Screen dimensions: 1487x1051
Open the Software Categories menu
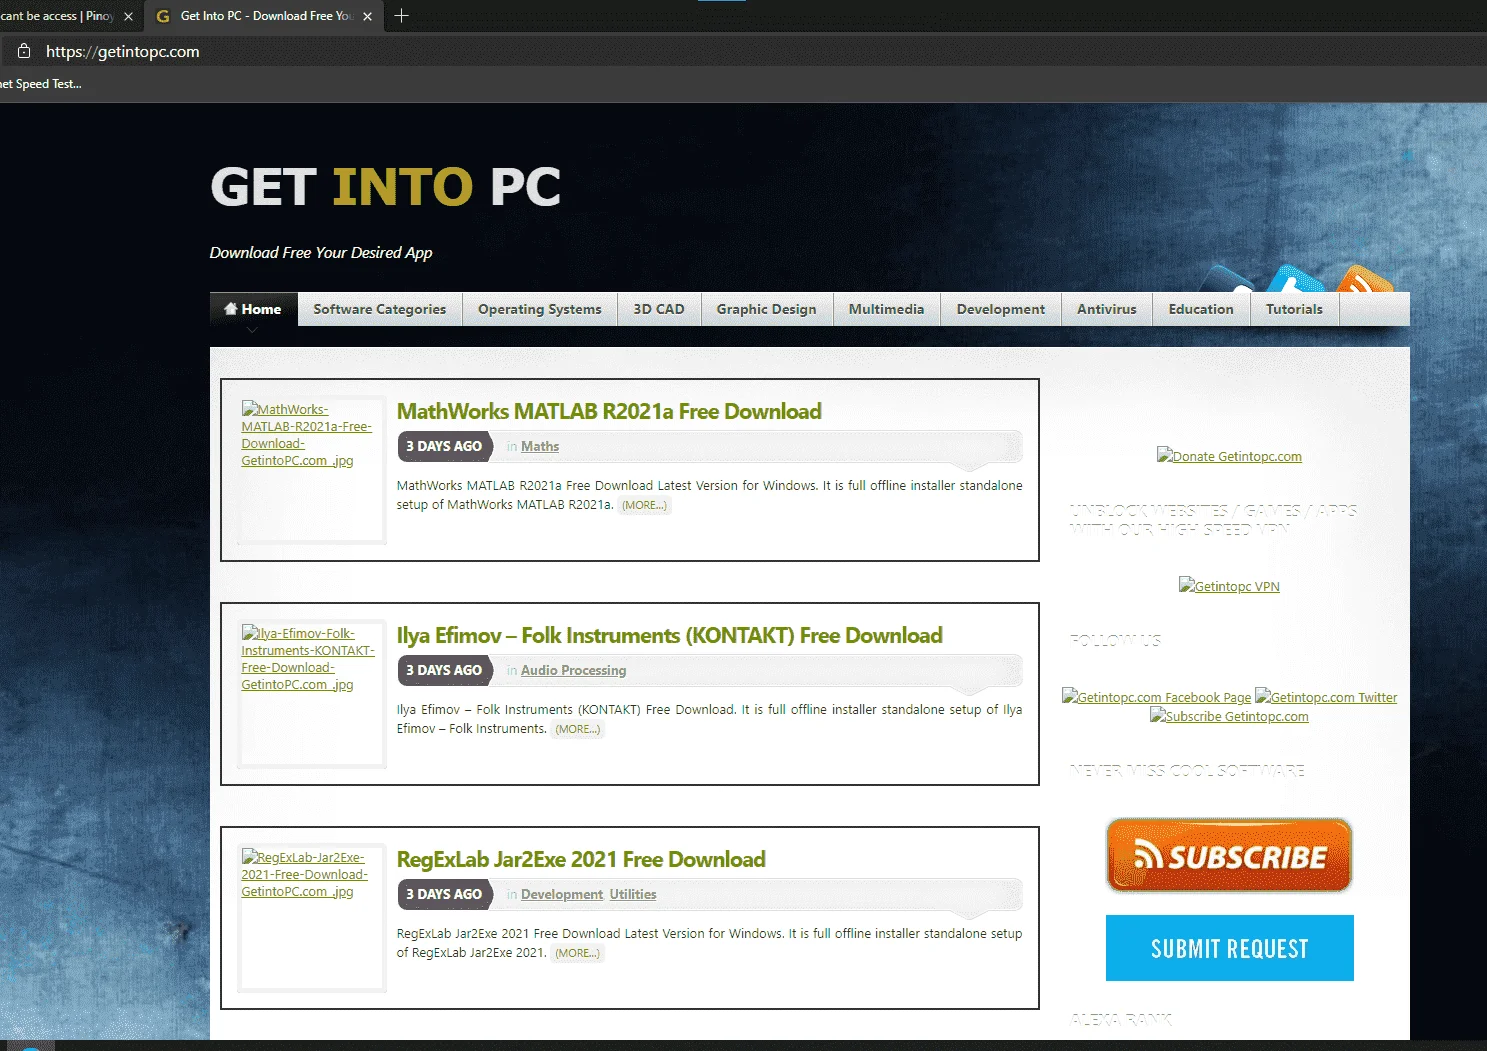(x=380, y=309)
